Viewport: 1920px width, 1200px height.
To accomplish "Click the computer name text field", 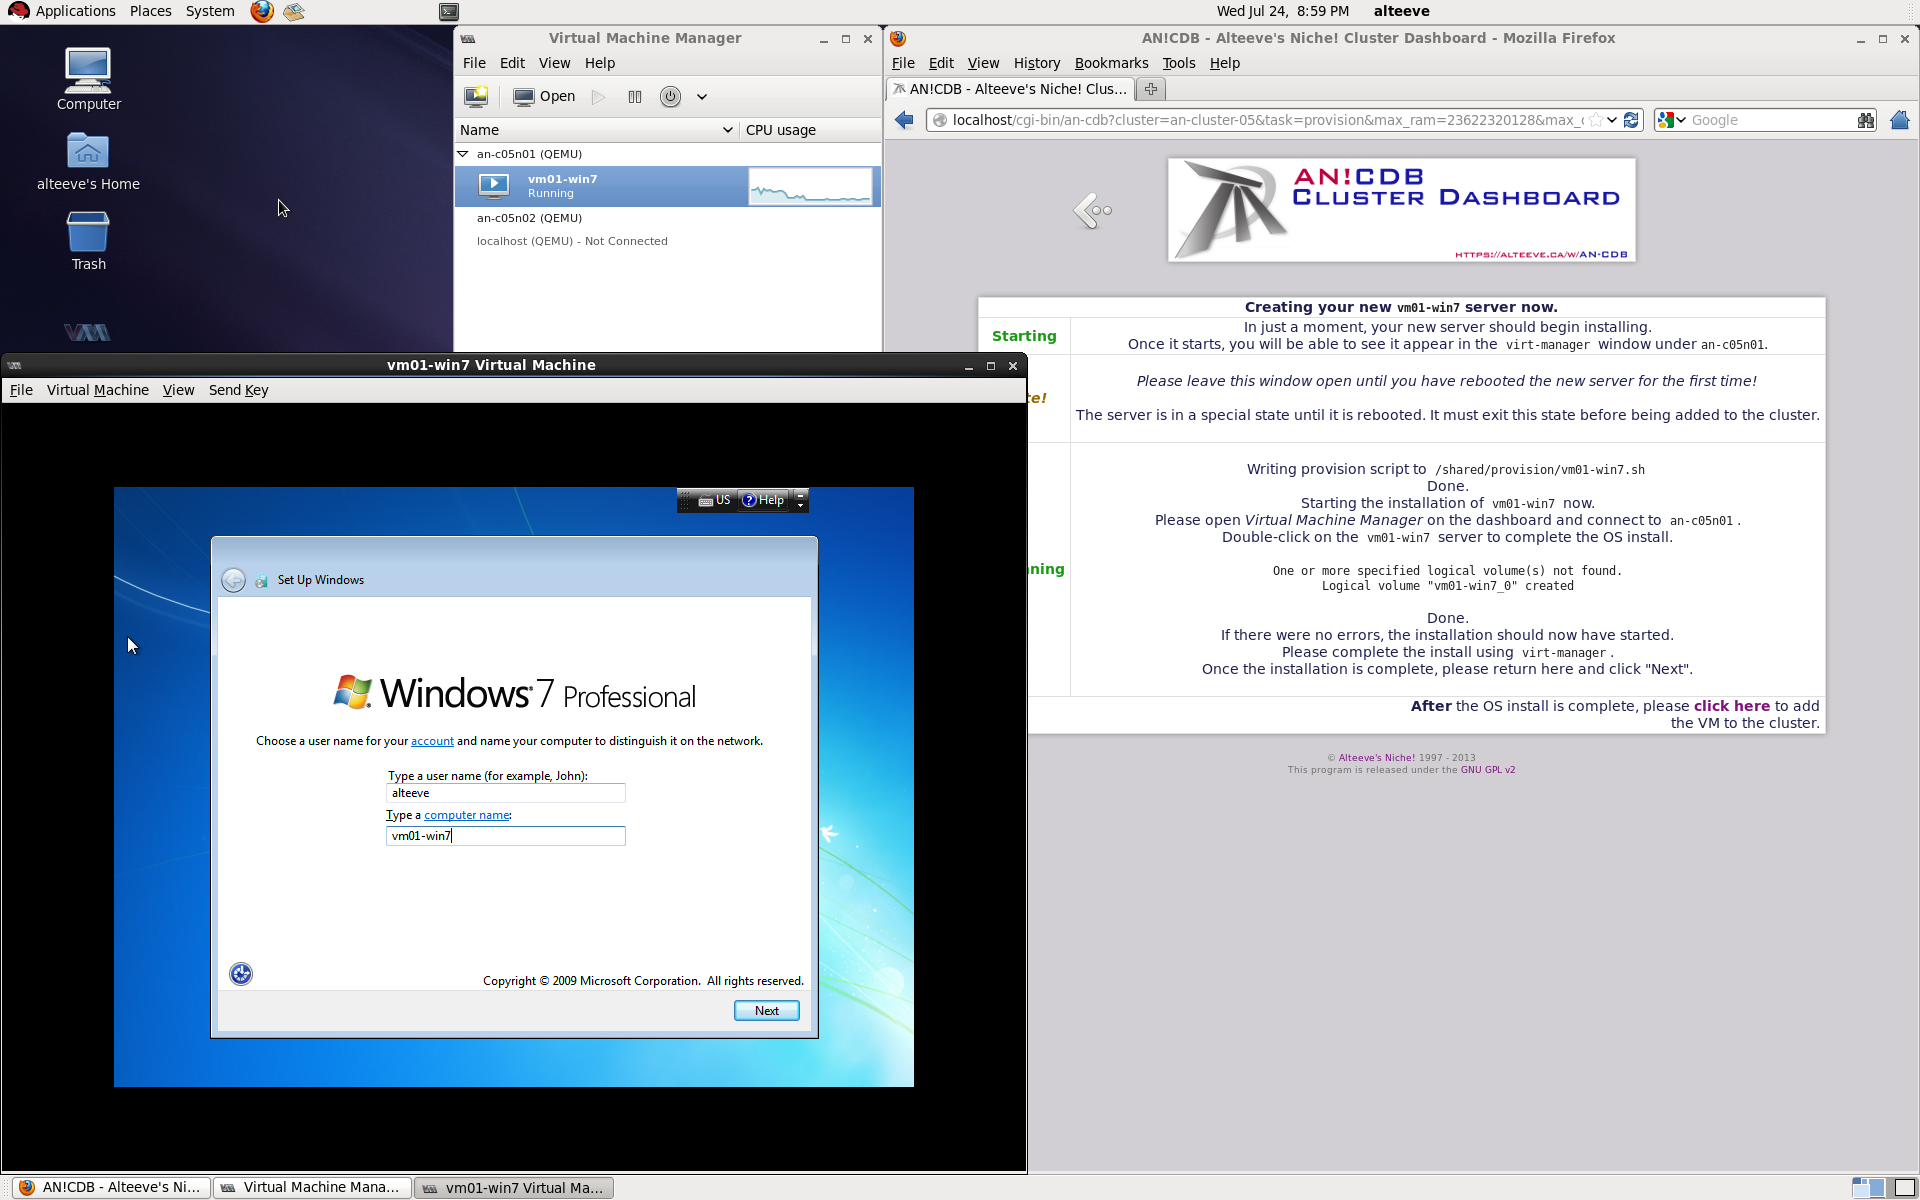I will point(505,836).
